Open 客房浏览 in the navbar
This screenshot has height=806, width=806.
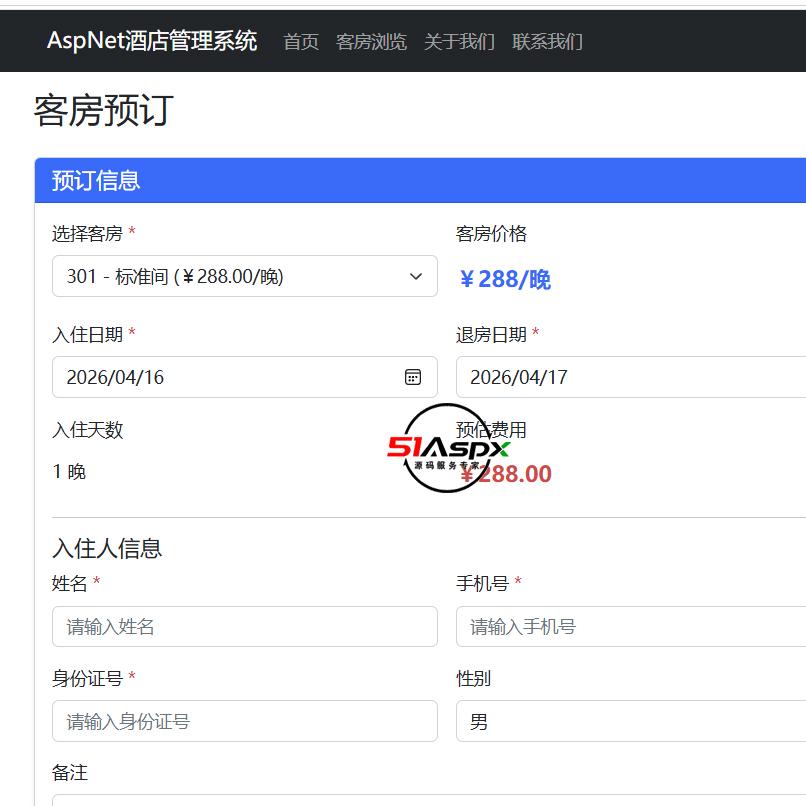coord(371,42)
